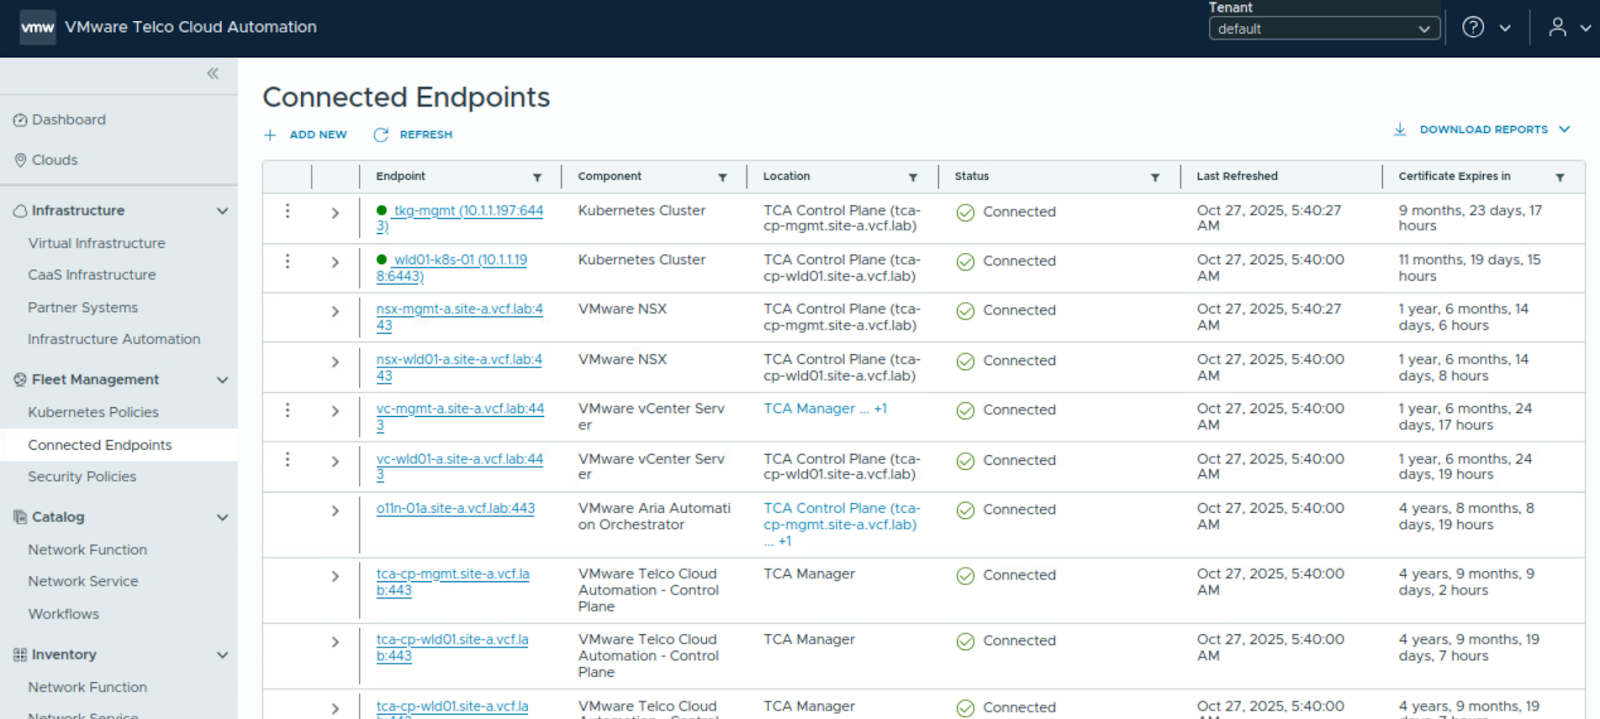Image resolution: width=1600 pixels, height=719 pixels.
Task: Expand the tkg-mgmt endpoint row
Action: click(x=335, y=213)
